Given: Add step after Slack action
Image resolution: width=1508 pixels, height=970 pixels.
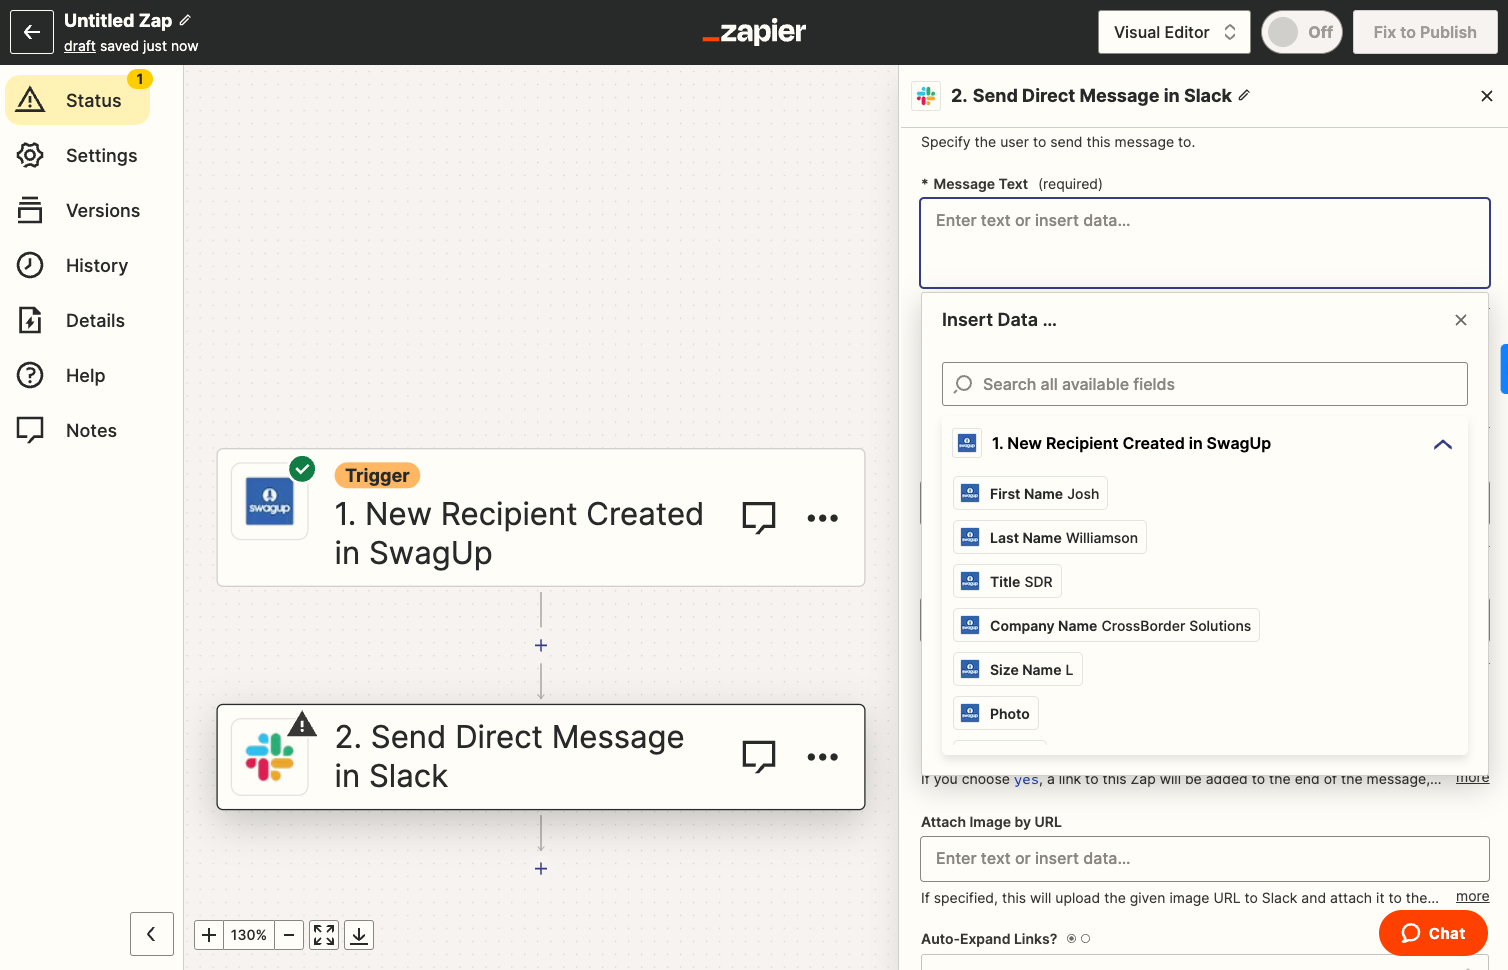Looking at the screenshot, I should coord(541,869).
